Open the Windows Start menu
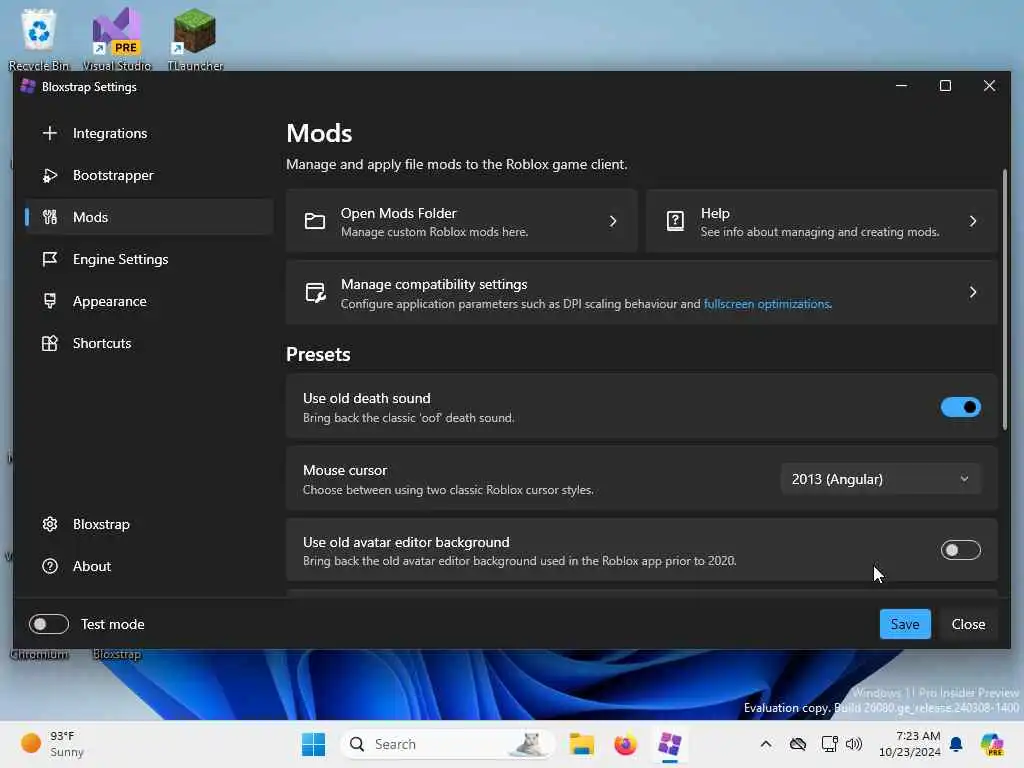This screenshot has width=1024, height=768. pos(313,744)
